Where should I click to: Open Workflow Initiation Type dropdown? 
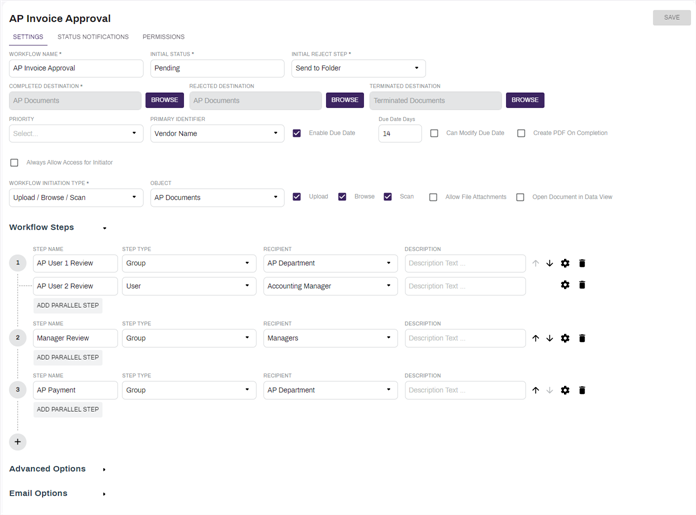click(76, 198)
